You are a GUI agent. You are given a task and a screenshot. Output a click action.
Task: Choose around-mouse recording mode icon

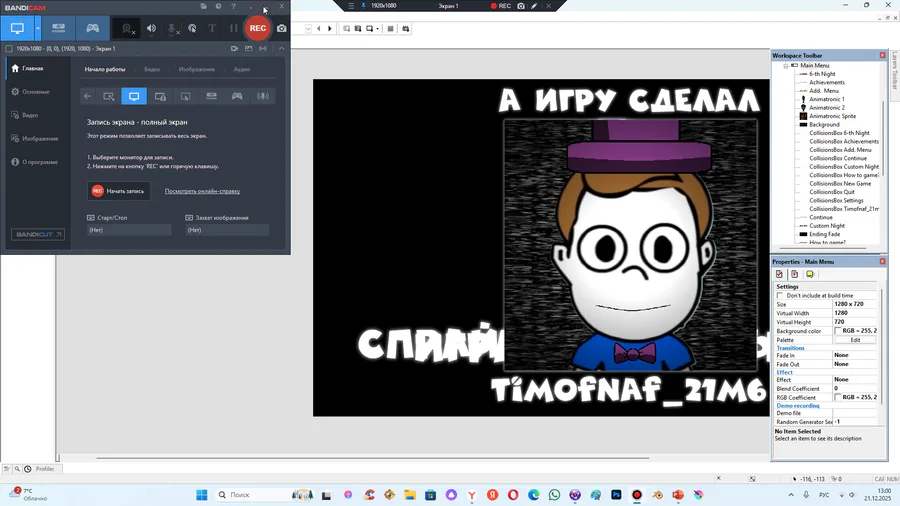pos(185,96)
